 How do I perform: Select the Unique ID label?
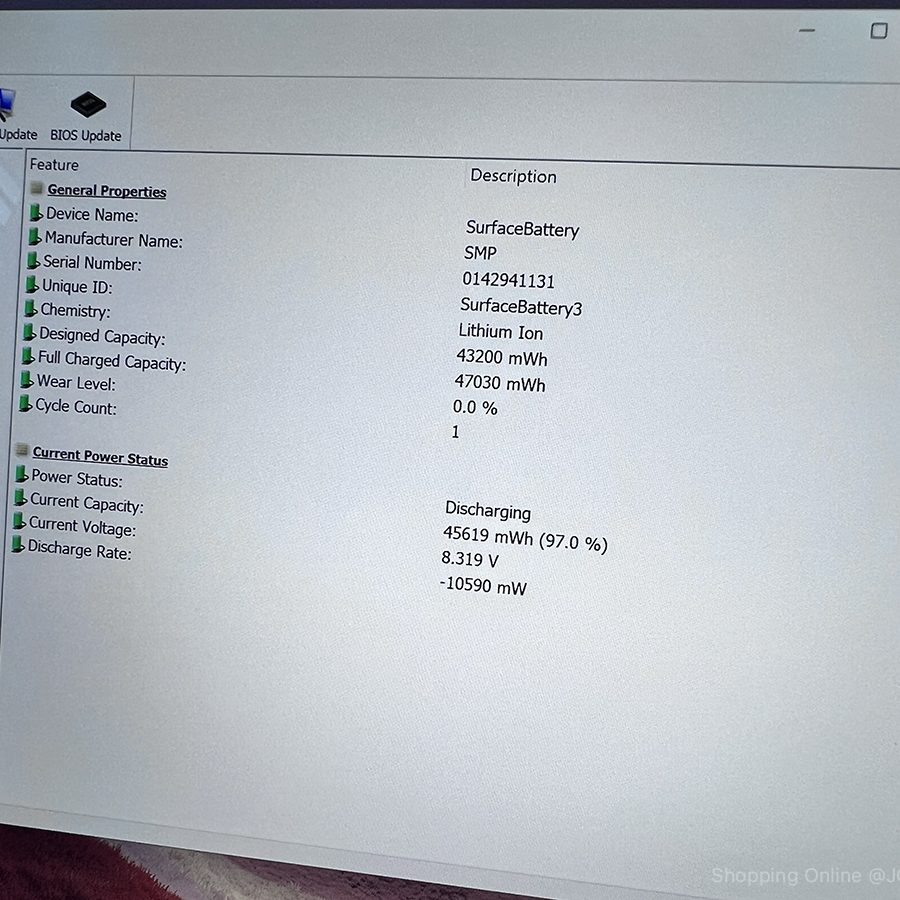(77, 286)
